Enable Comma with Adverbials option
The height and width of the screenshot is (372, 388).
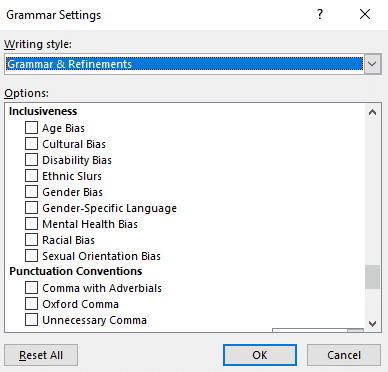[31, 288]
